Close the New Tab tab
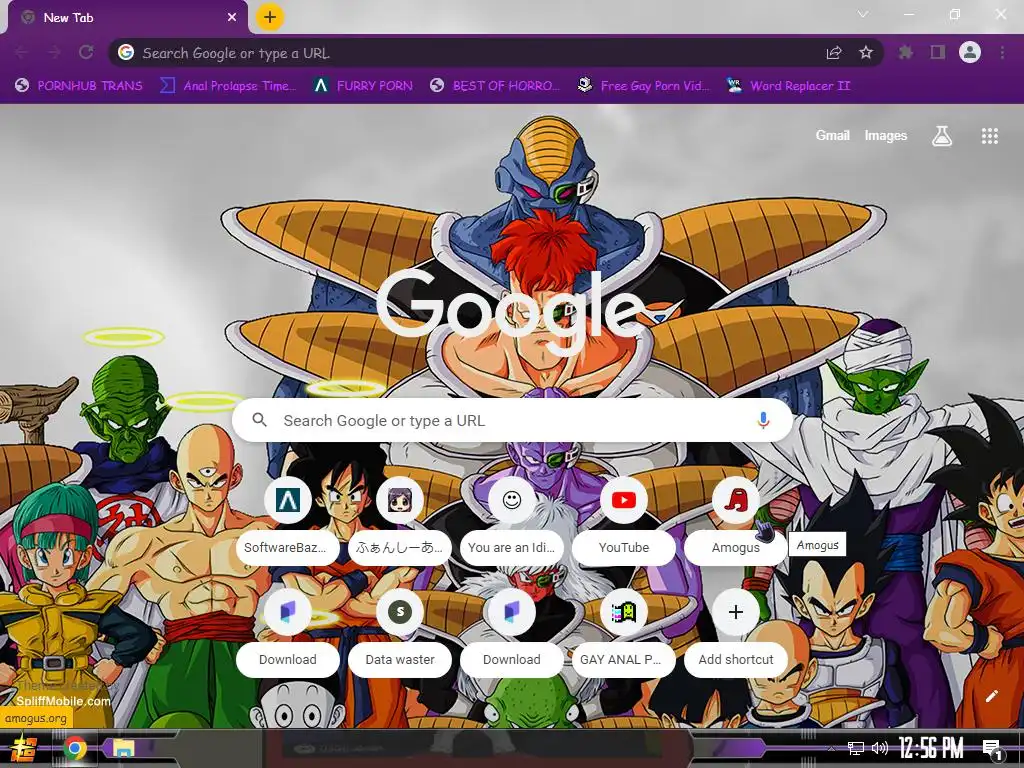 pos(232,18)
